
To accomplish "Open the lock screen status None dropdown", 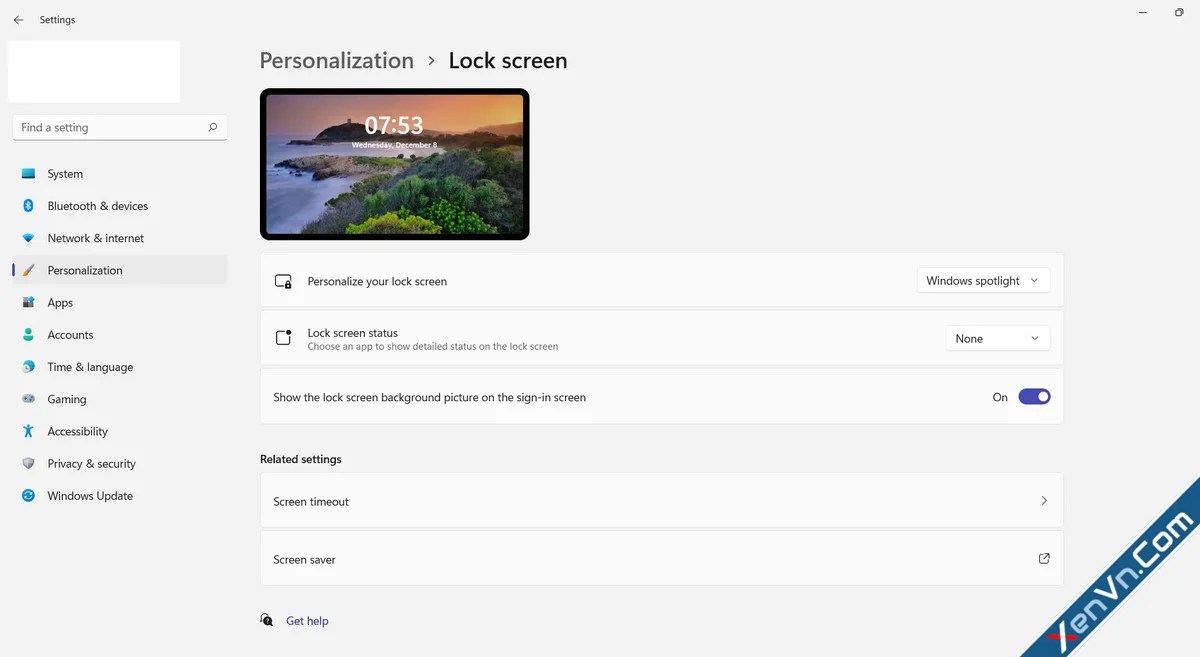I will [997, 337].
